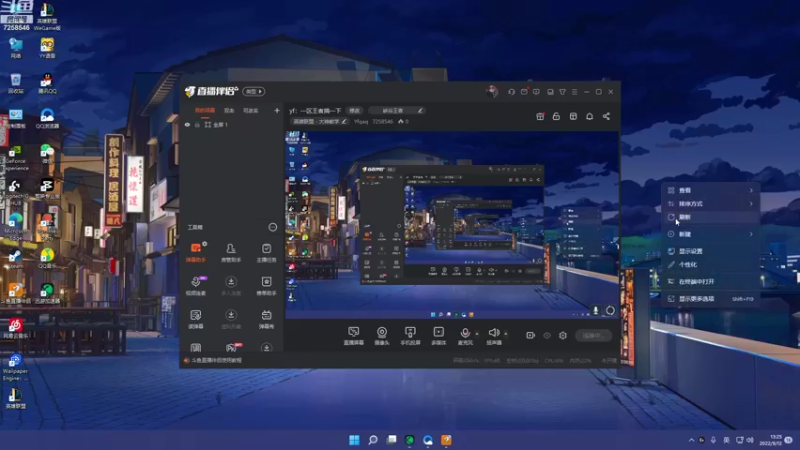Select 显示更多选项 in the context menu
This screenshot has height=450, width=800.
click(711, 298)
